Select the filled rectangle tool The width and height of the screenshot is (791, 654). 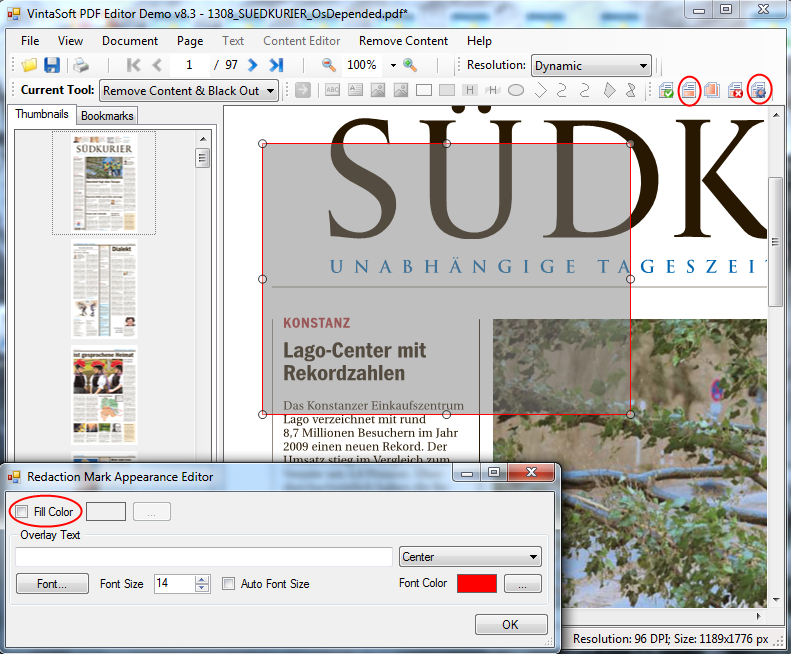[x=446, y=90]
